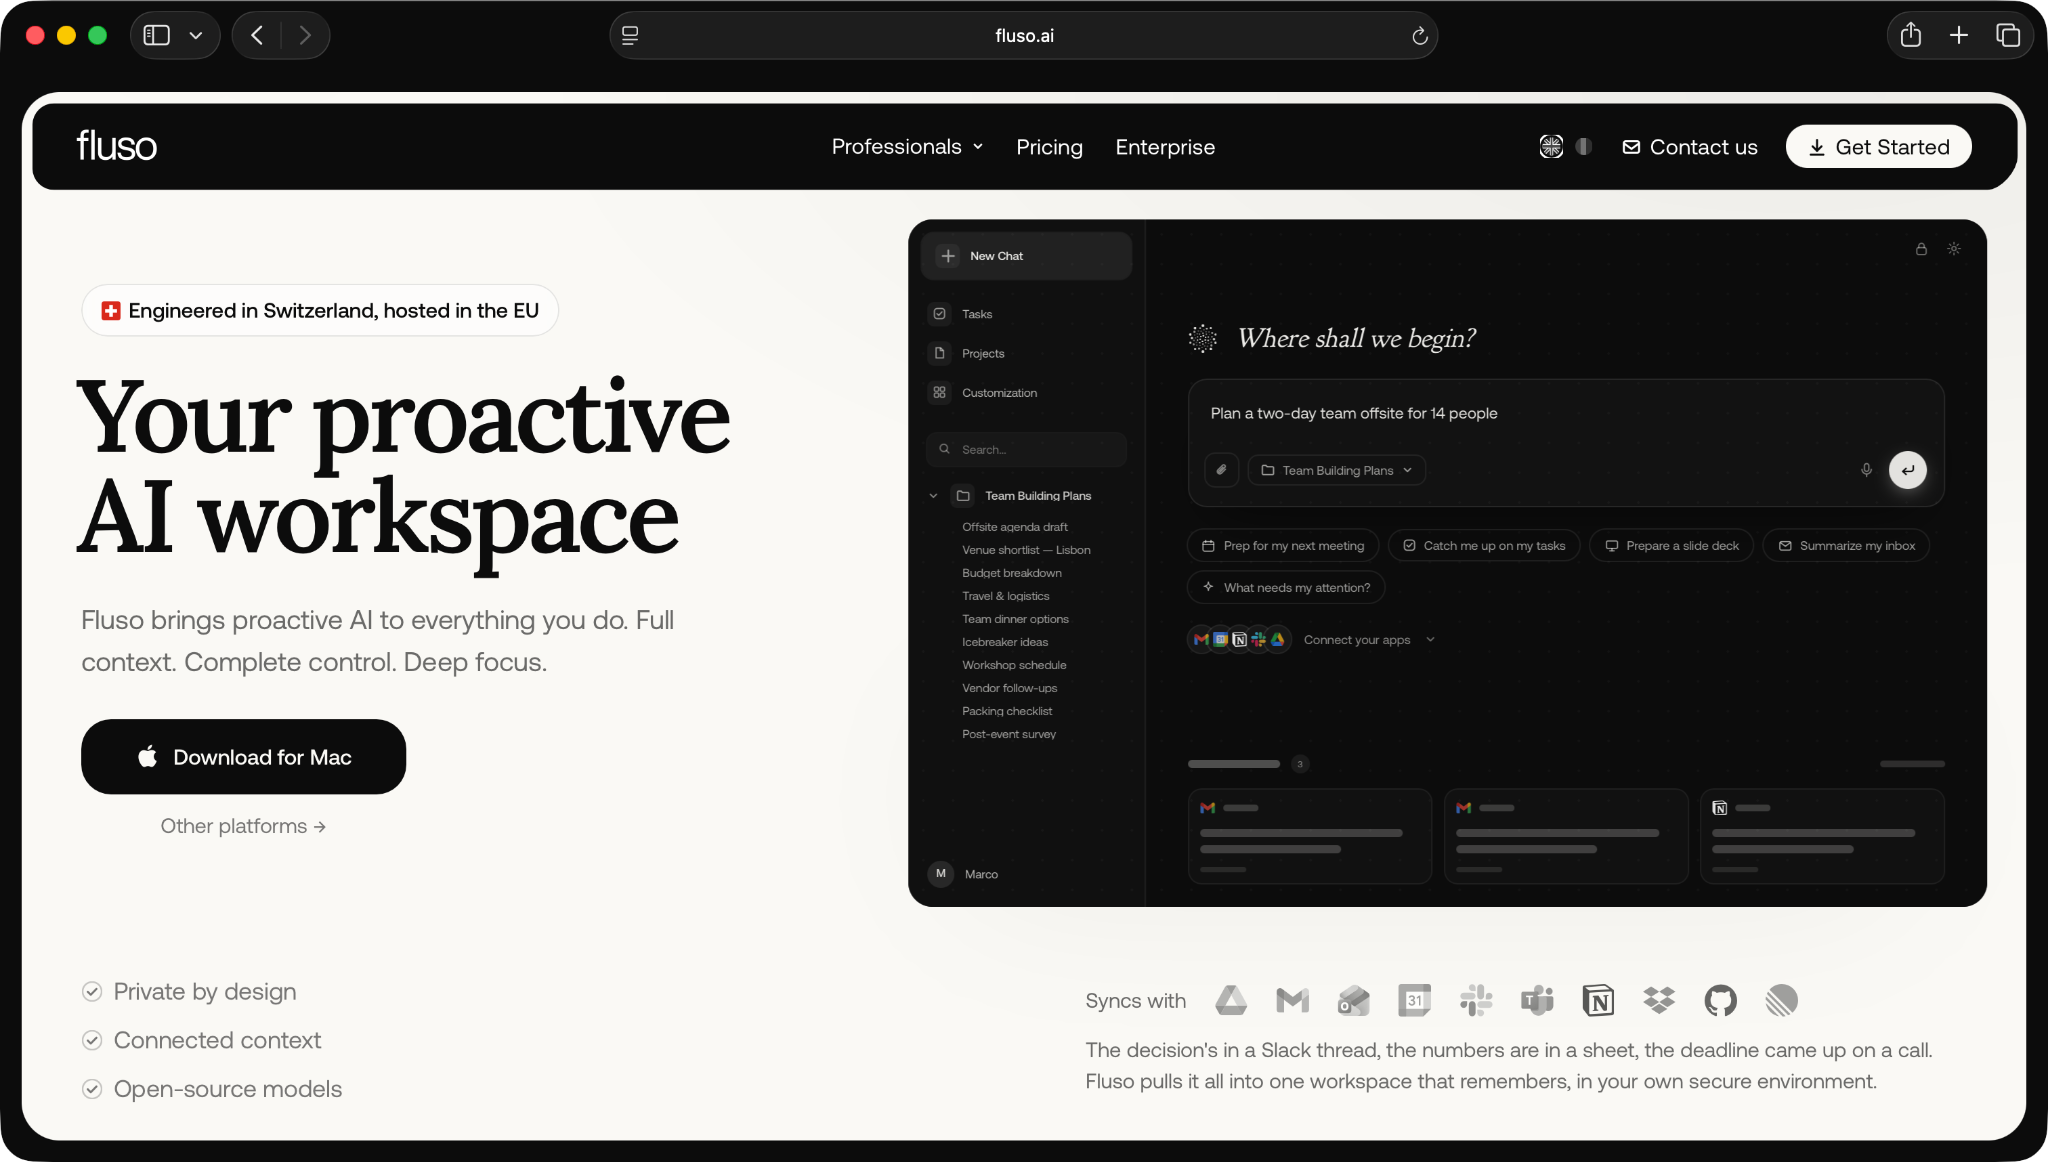Select What needs my attention? suggestion

click(x=1286, y=588)
